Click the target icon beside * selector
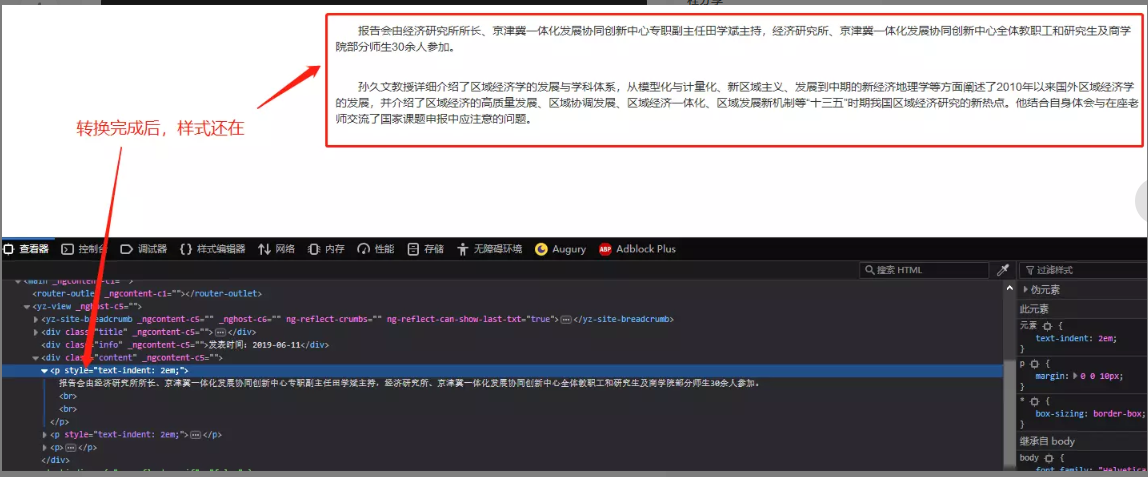 [x=1035, y=401]
